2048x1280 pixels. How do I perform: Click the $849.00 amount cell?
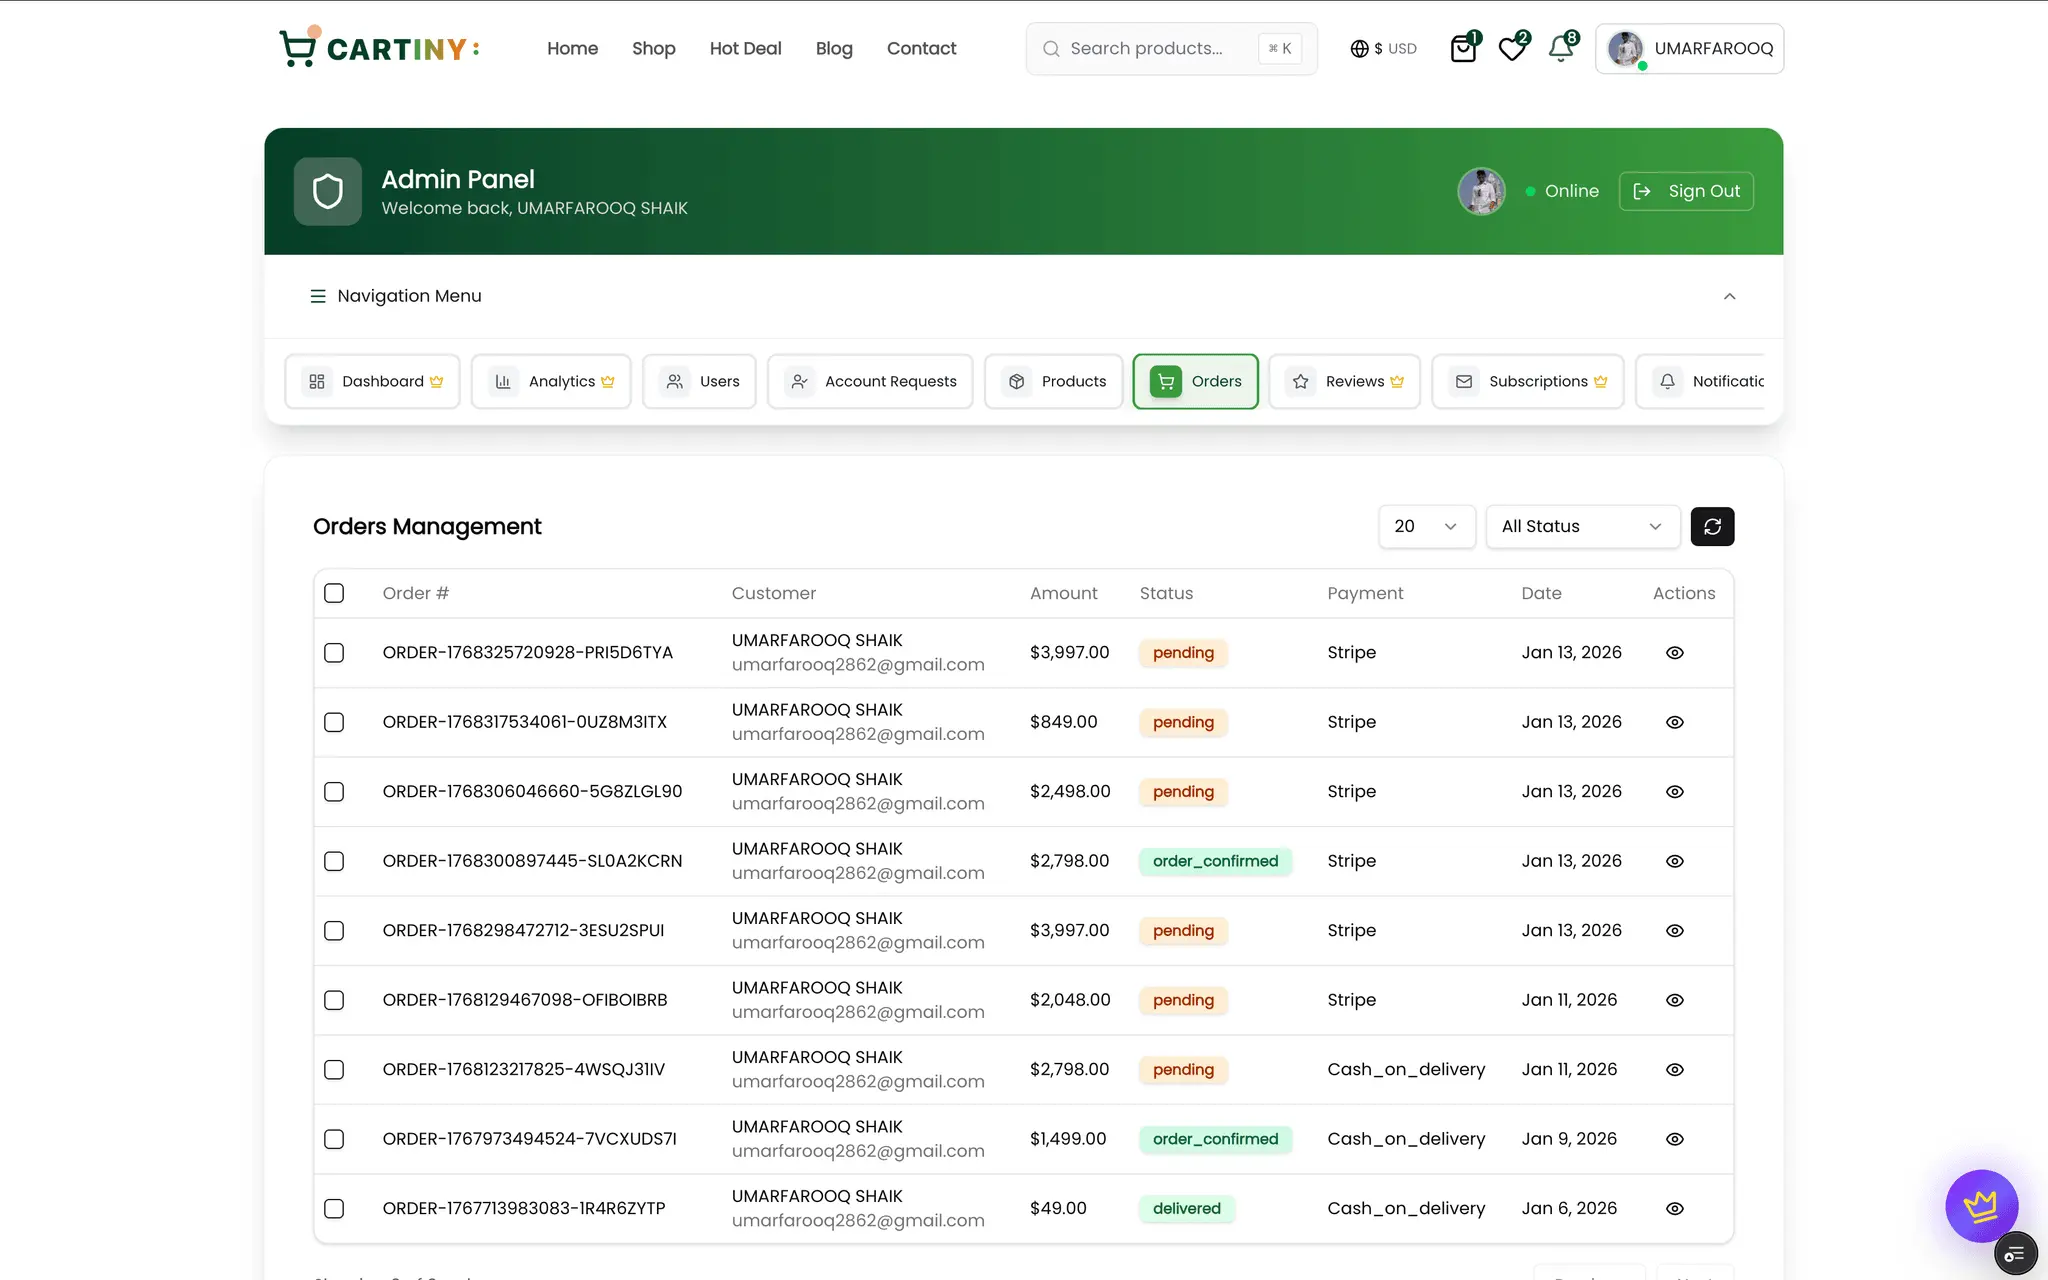point(1063,722)
